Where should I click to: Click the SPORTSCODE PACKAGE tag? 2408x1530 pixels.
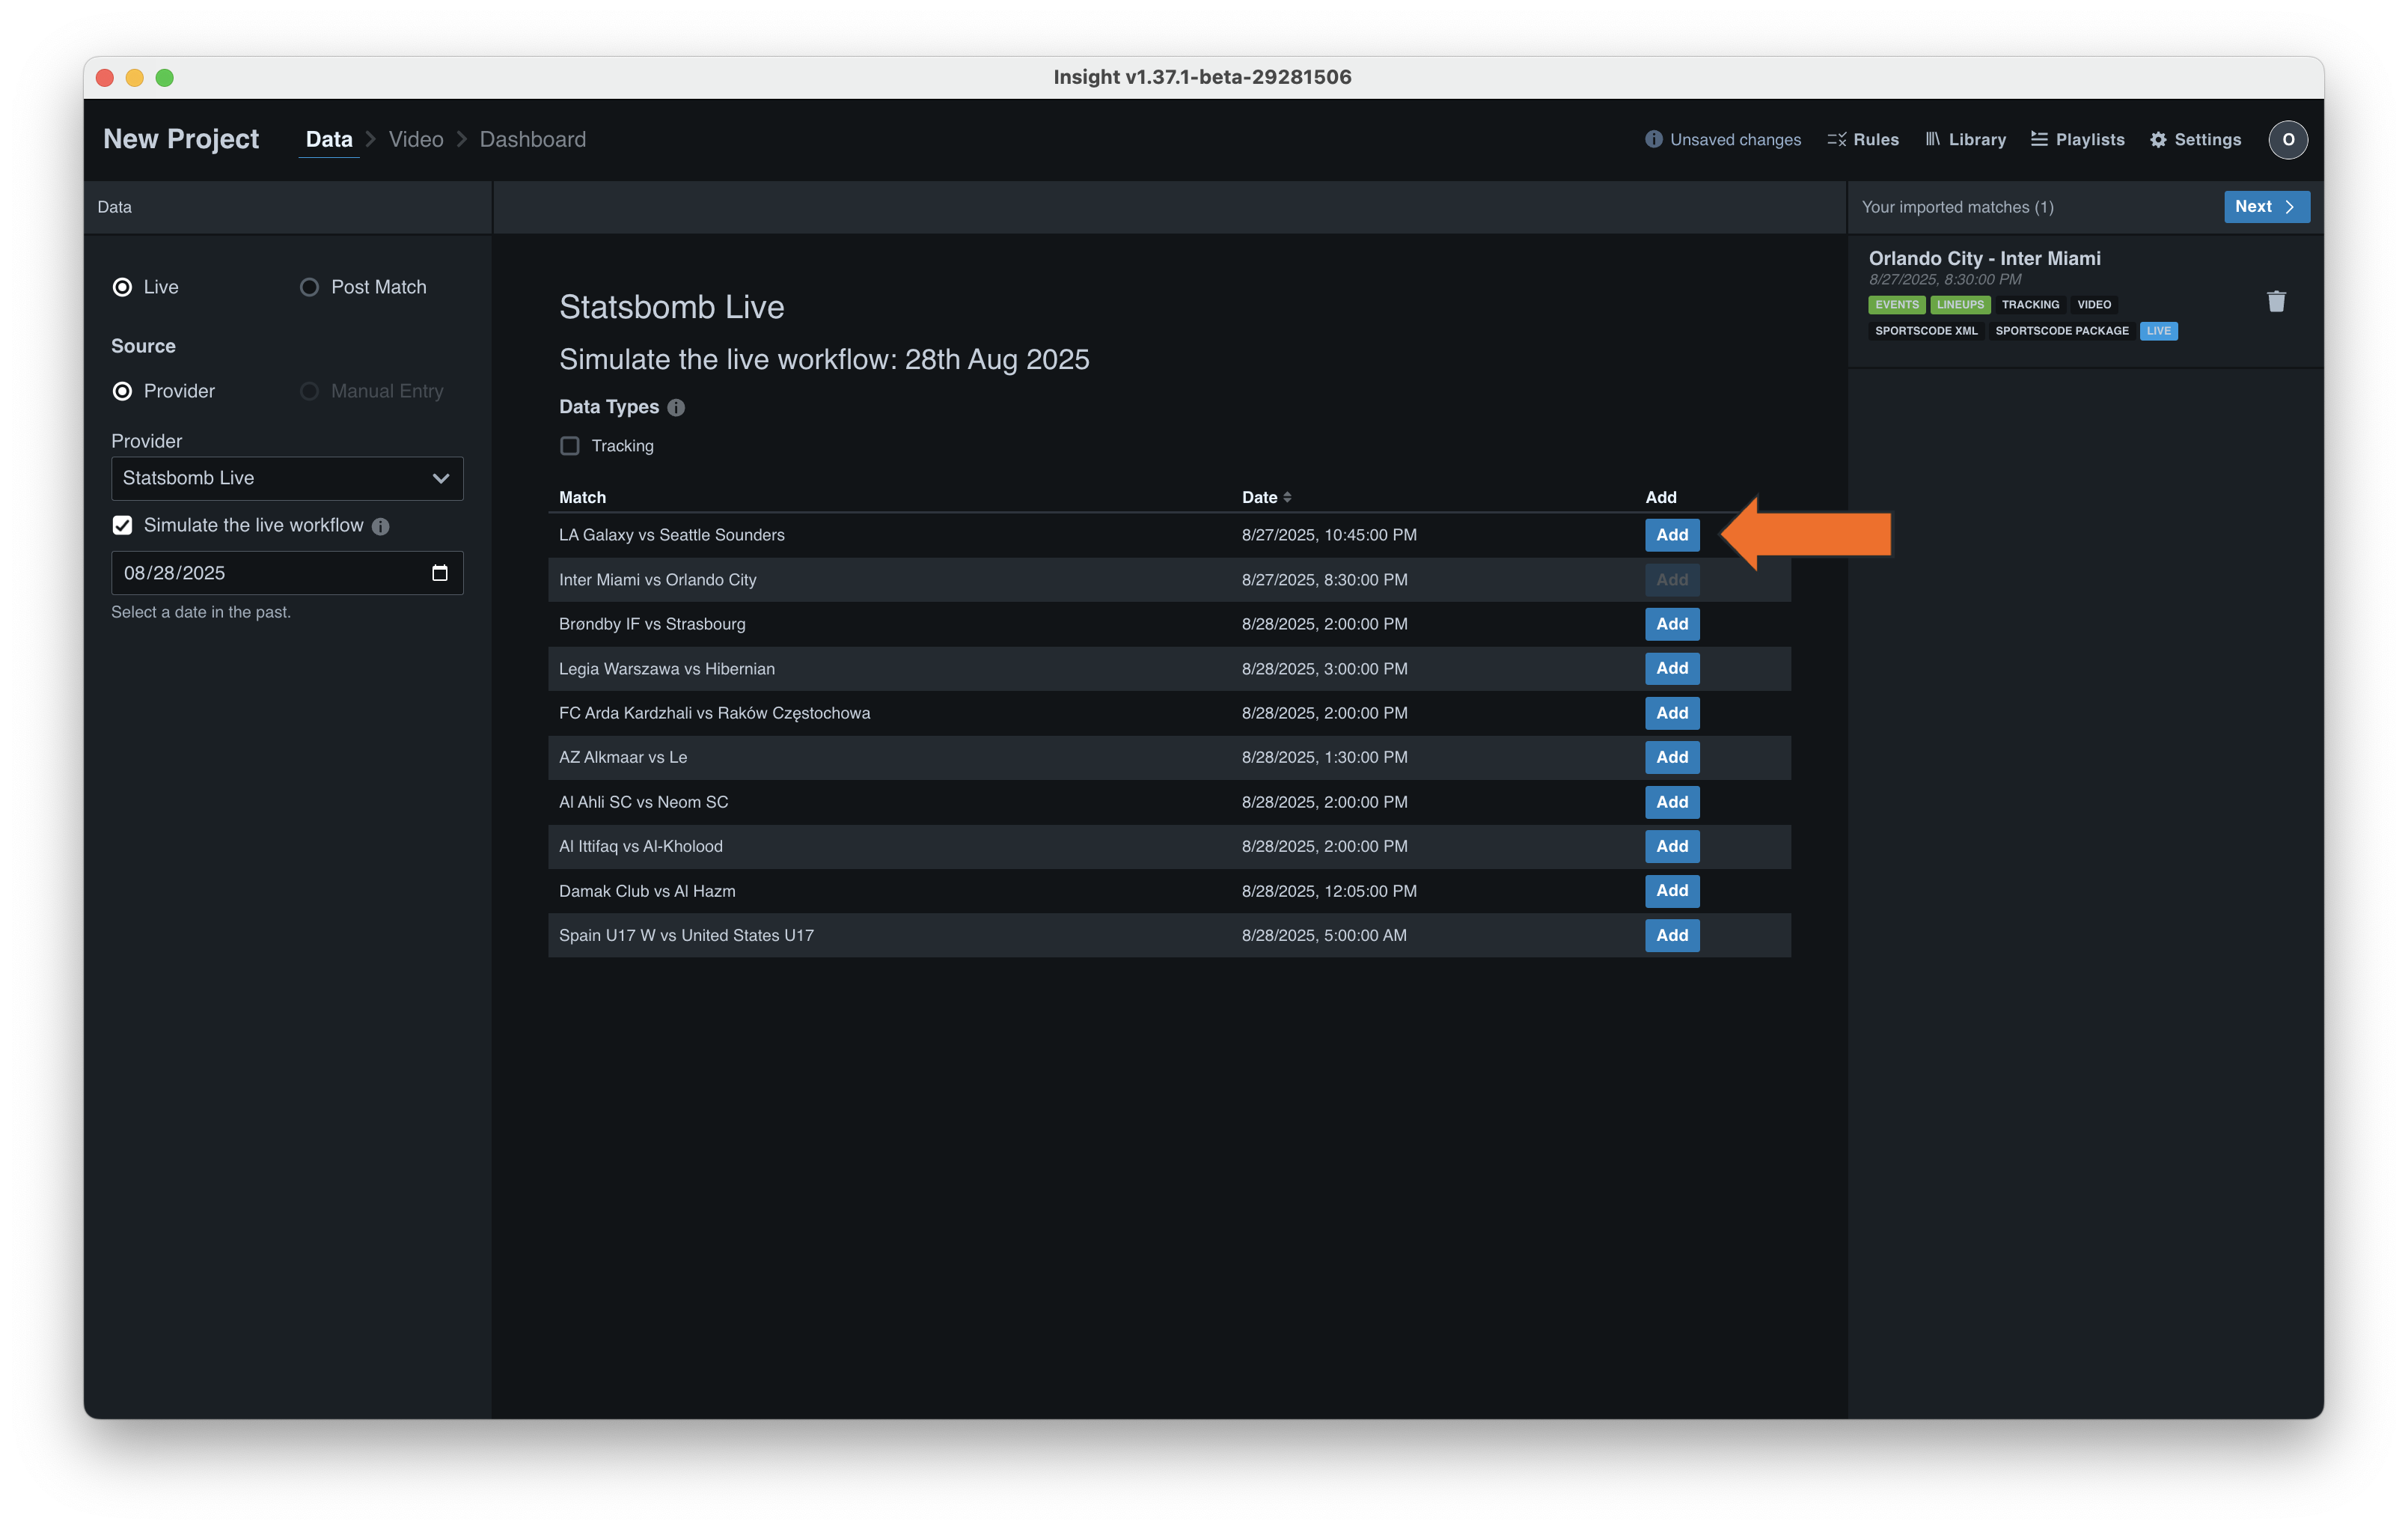point(2062,331)
